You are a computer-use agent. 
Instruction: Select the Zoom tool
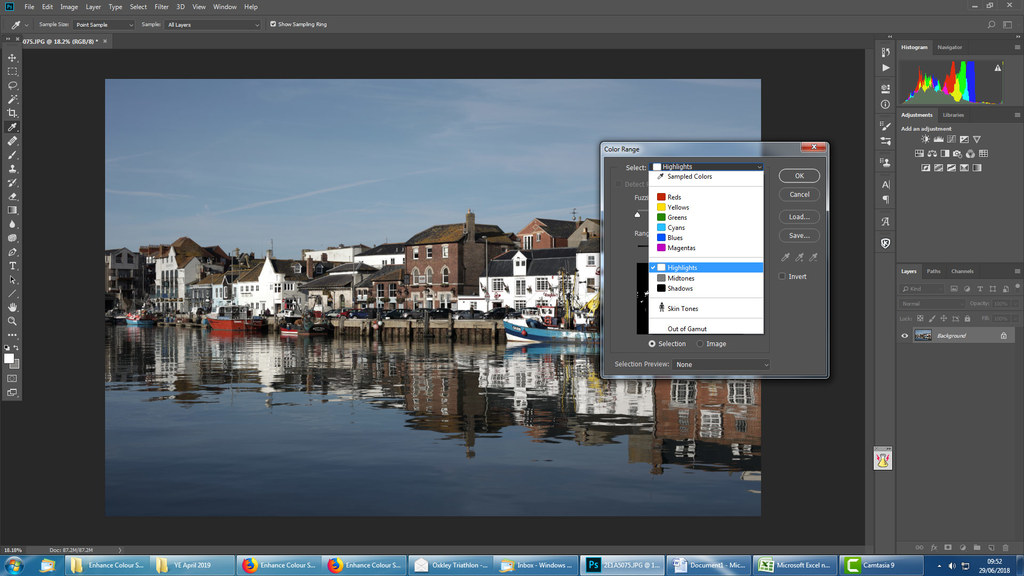tap(12, 321)
